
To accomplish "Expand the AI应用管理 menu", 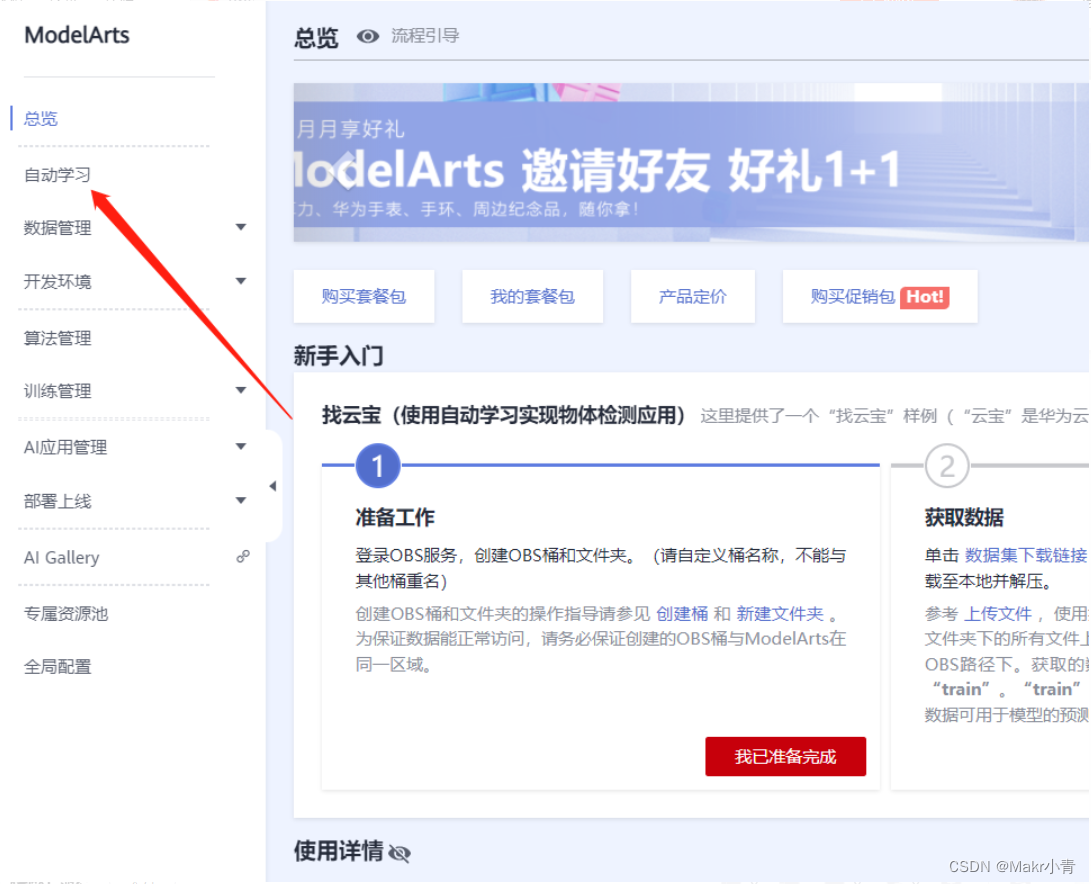I will point(240,446).
